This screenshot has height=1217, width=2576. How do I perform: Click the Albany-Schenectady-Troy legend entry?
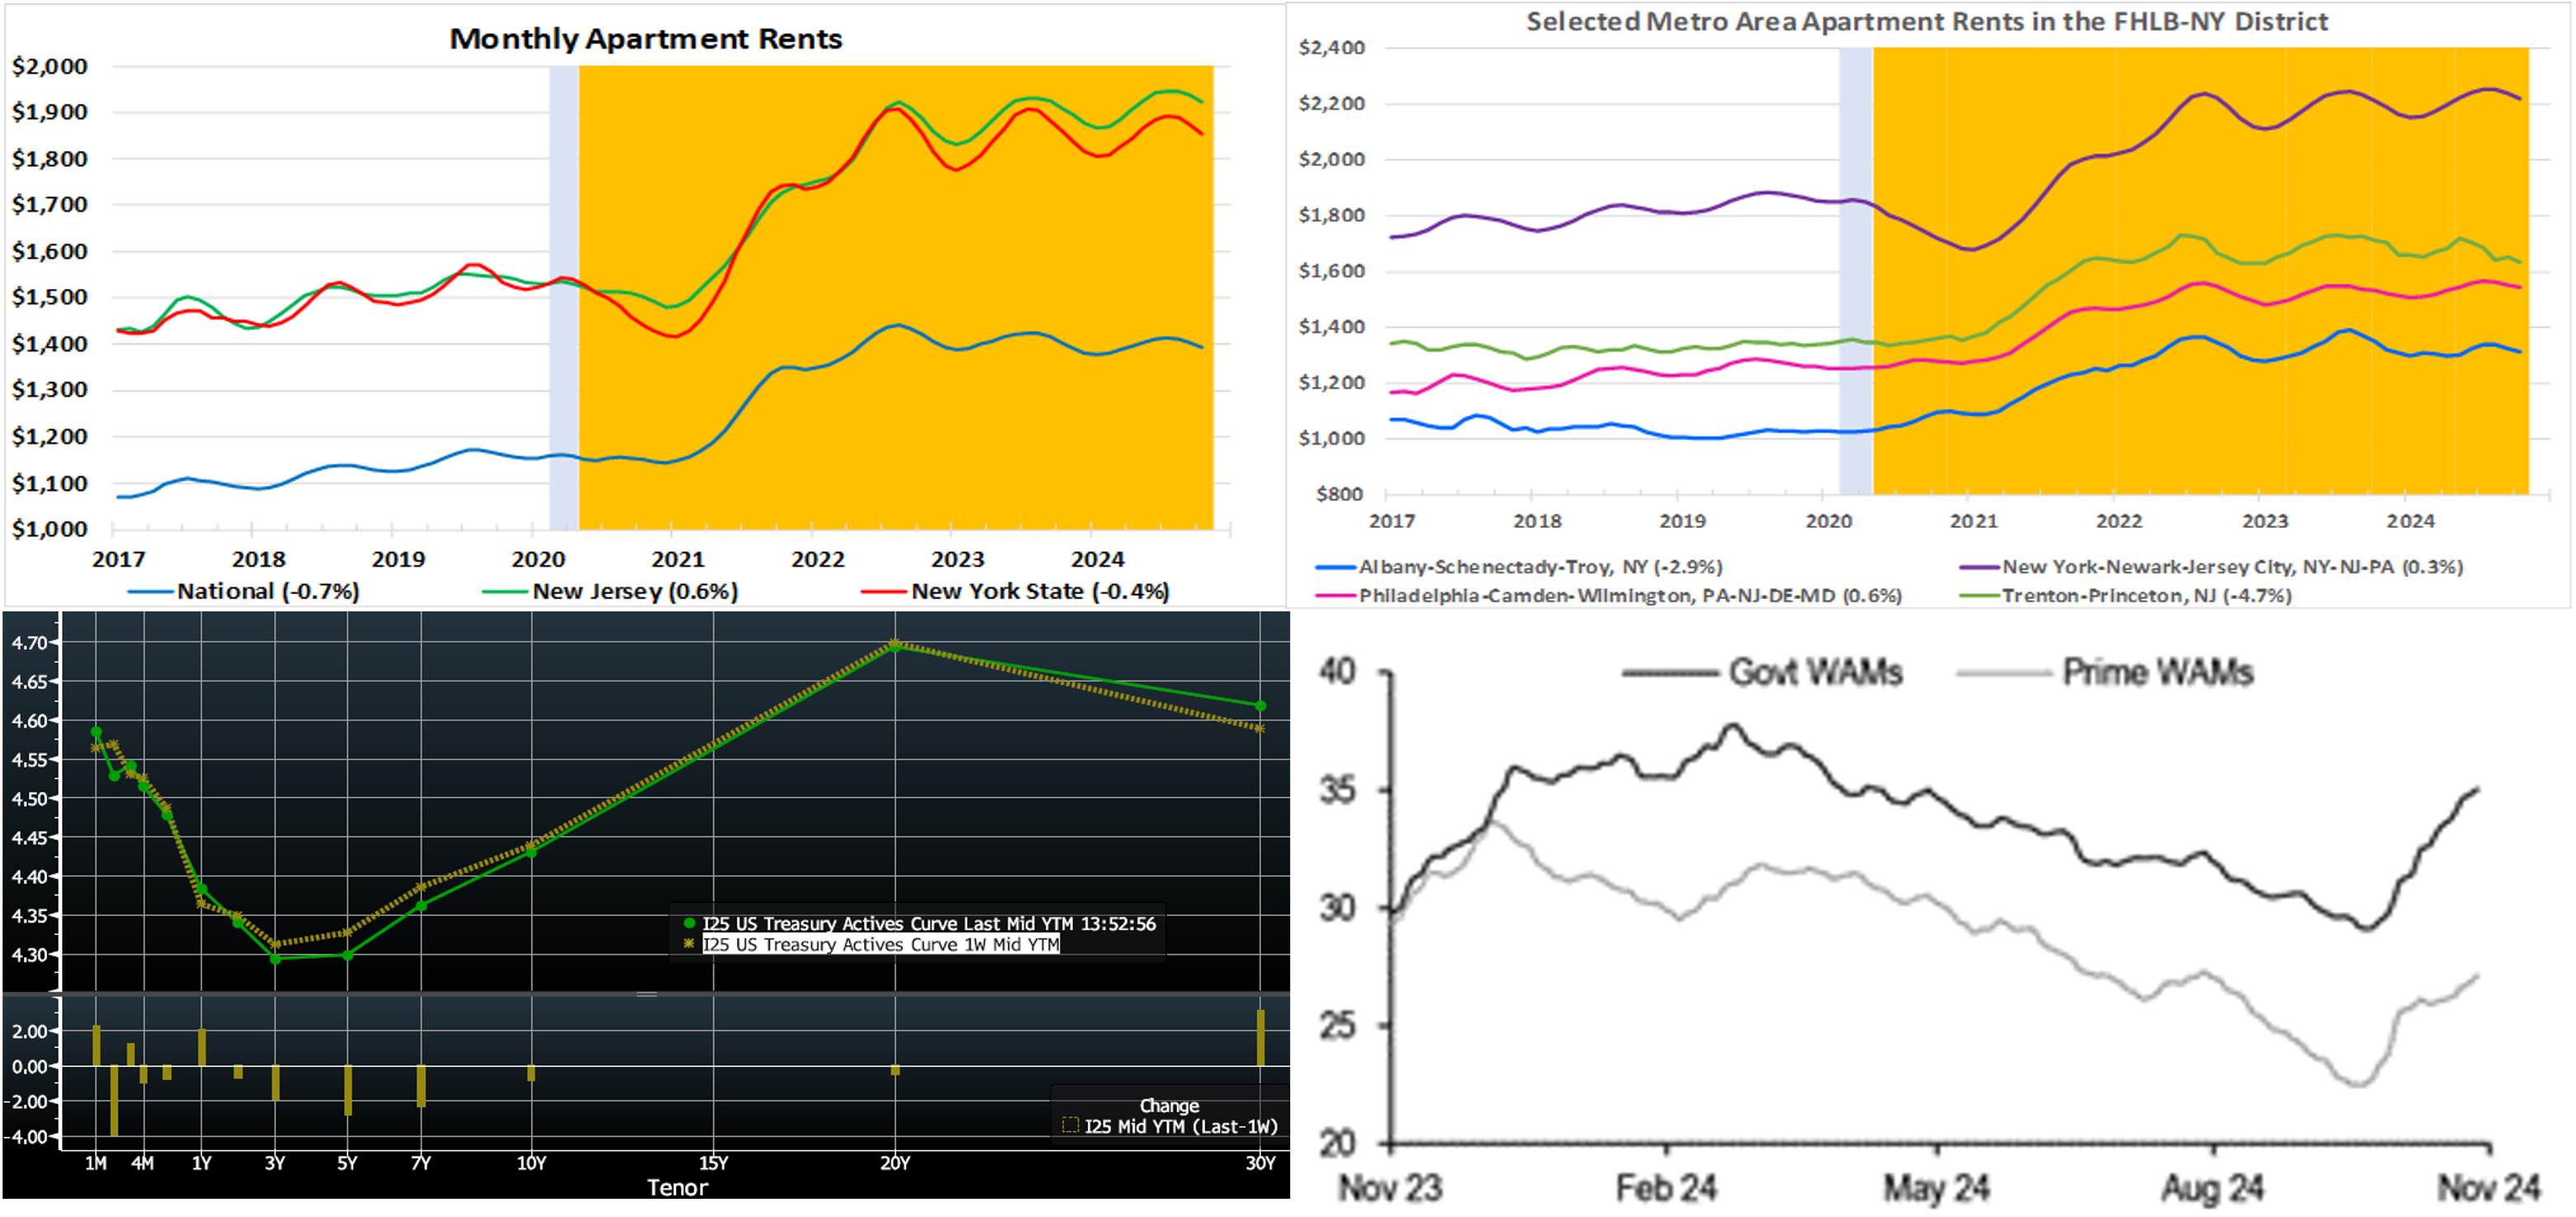pos(1539,567)
